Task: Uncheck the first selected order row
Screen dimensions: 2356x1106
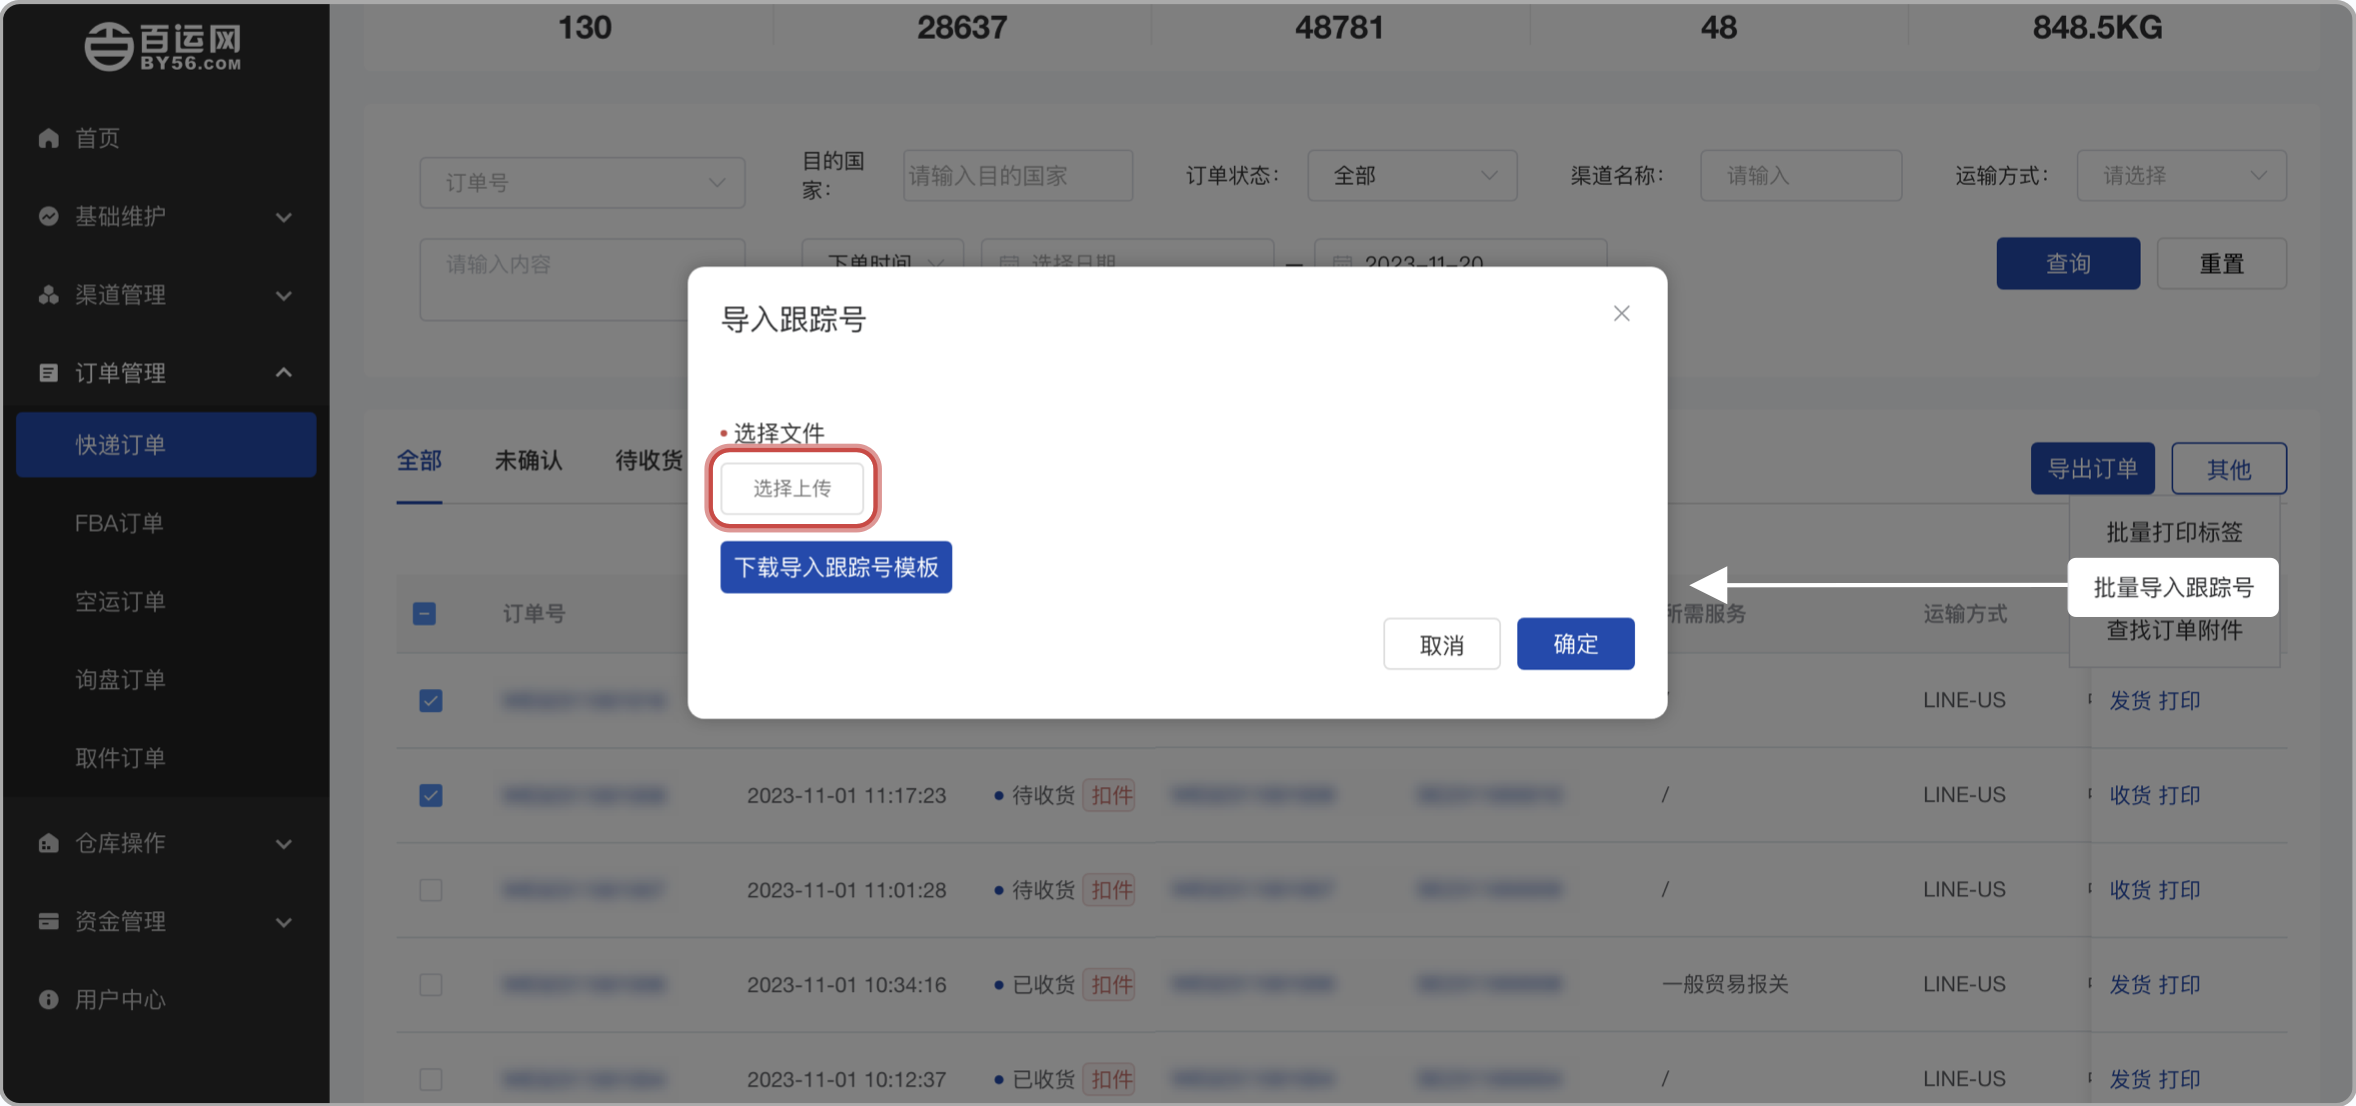Action: pyautogui.click(x=430, y=700)
